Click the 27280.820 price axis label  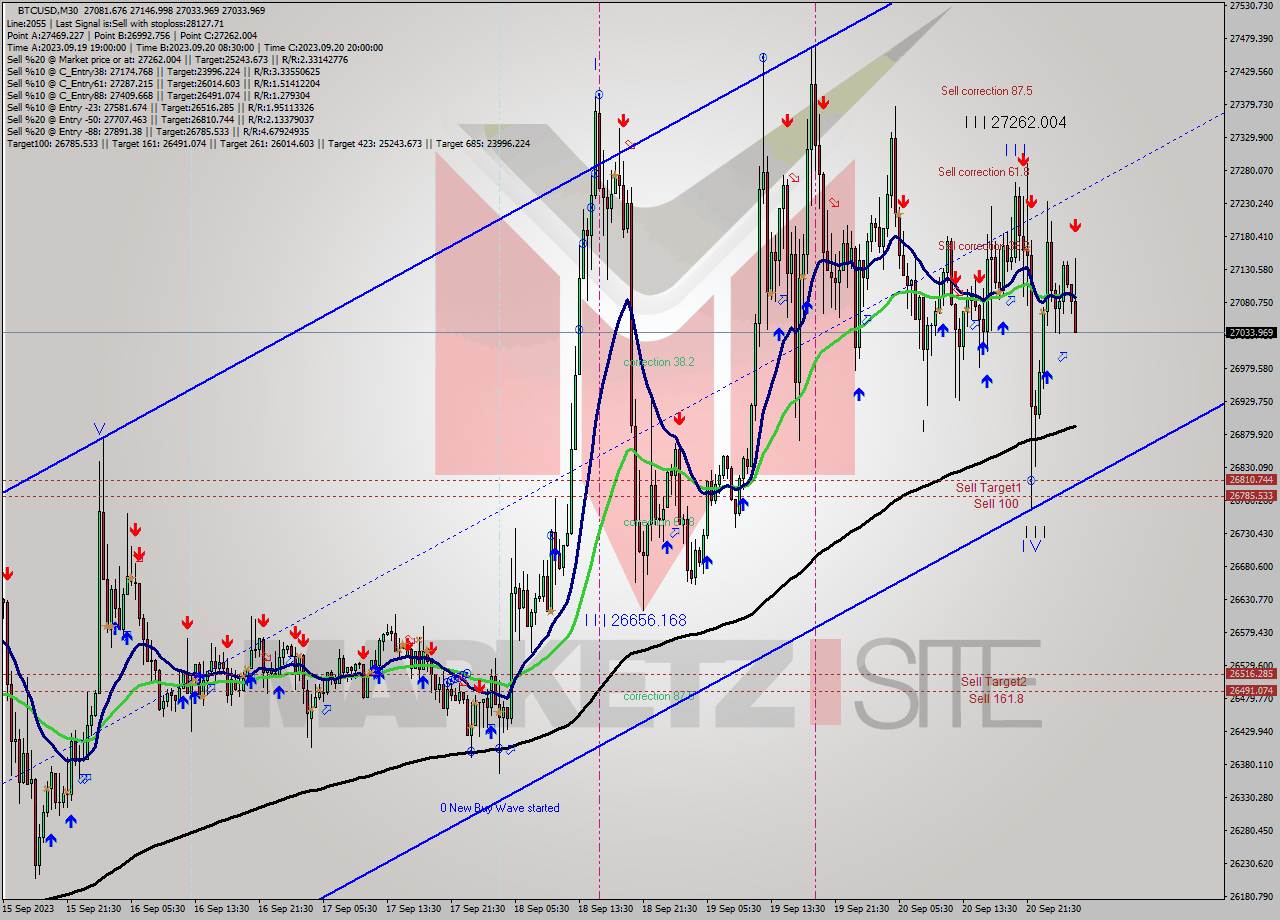tap(1251, 170)
